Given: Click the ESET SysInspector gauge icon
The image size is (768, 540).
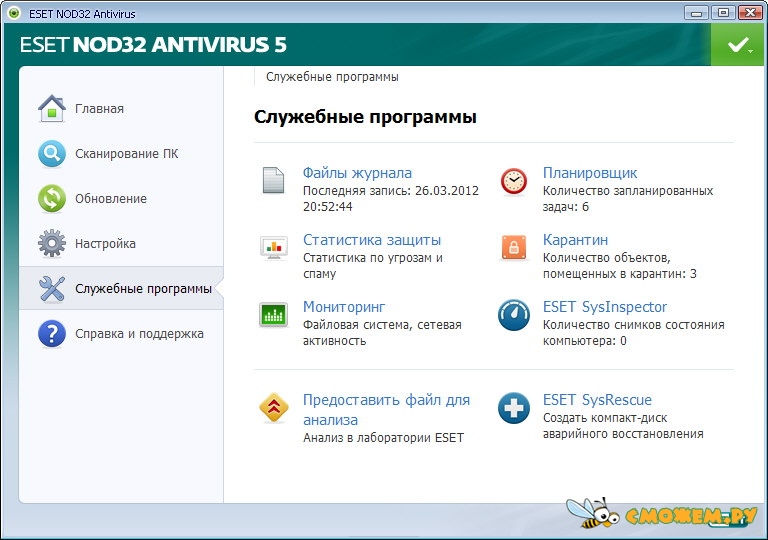Looking at the screenshot, I should pos(514,315).
